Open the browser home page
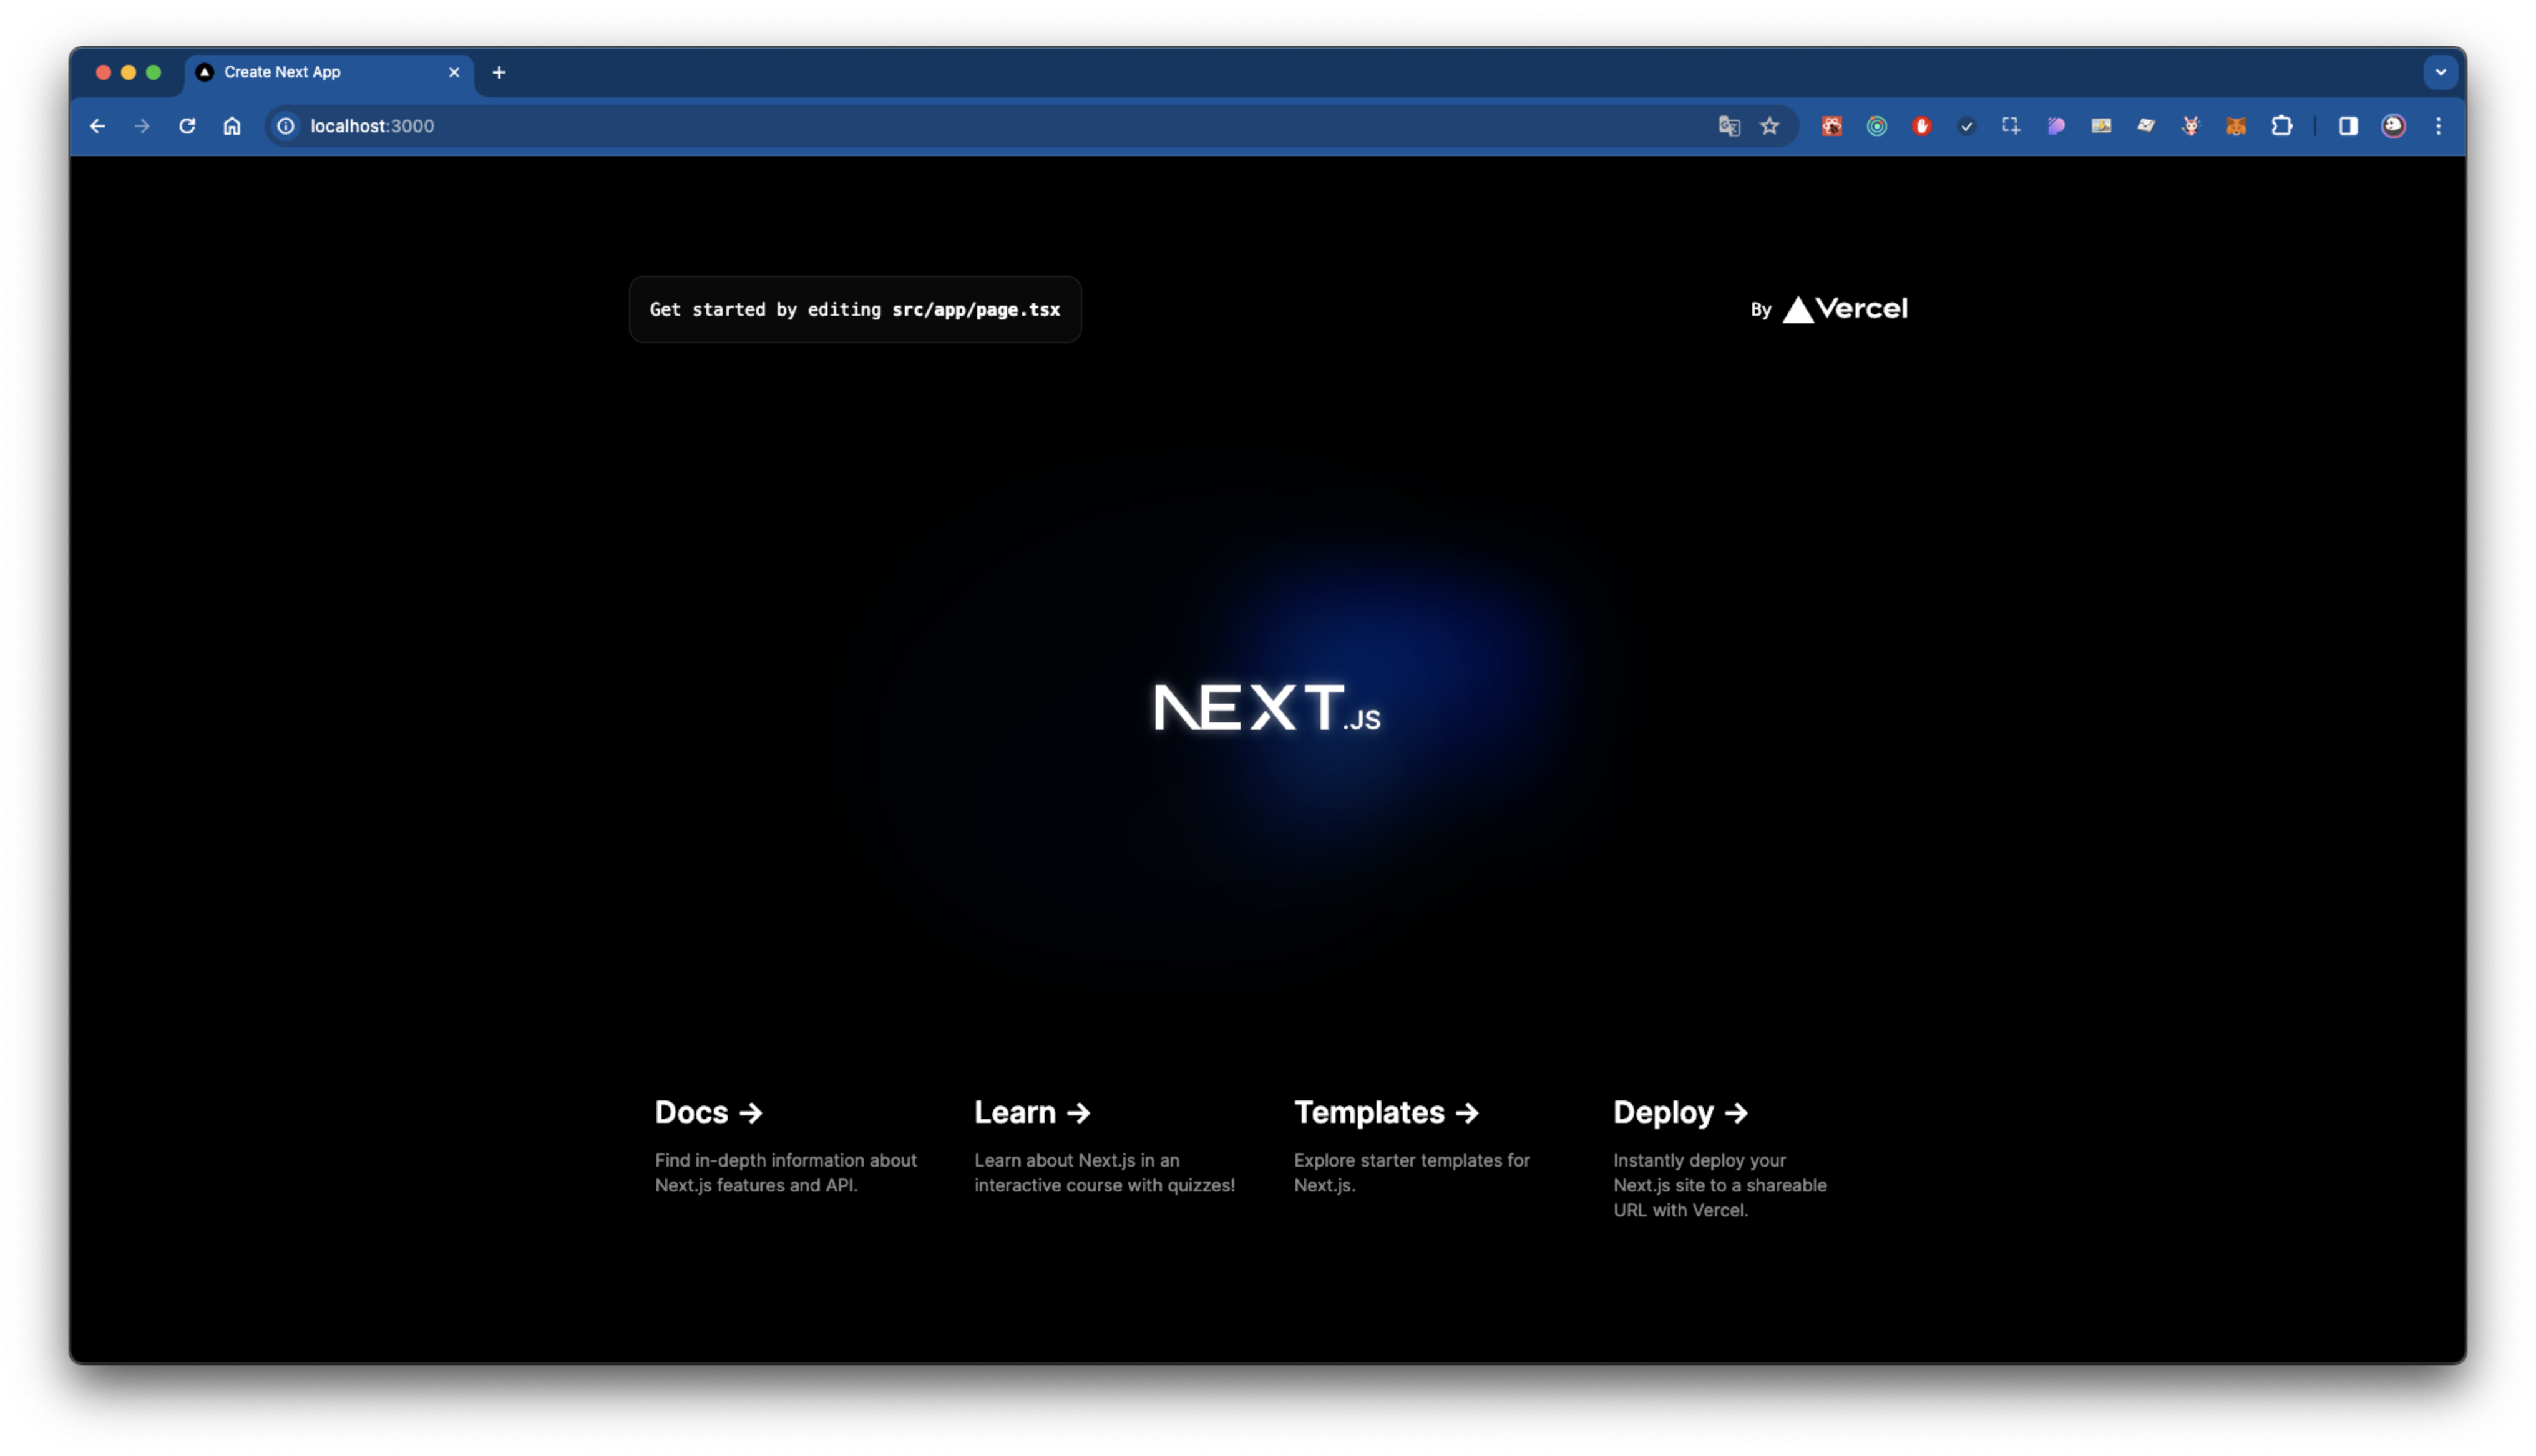2536x1456 pixels. point(232,126)
